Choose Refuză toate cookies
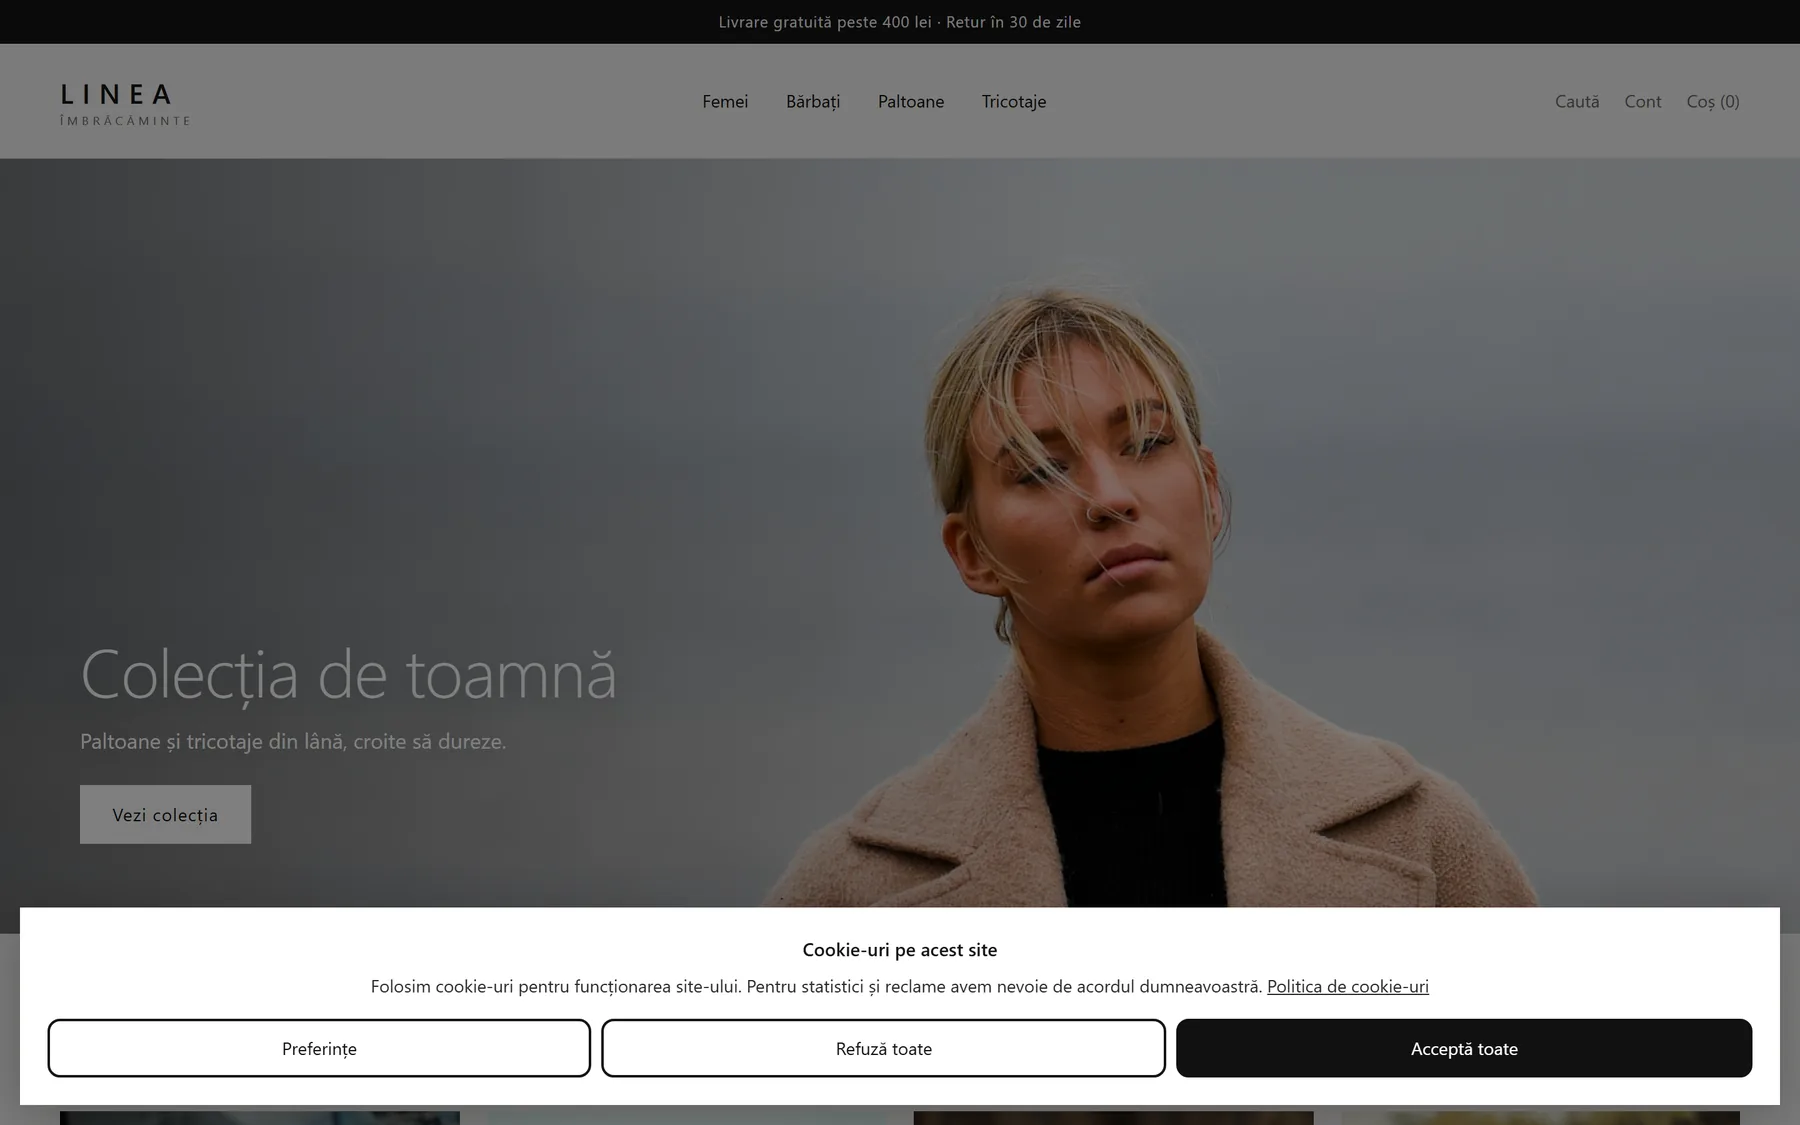This screenshot has height=1125, width=1800. 883,1048
